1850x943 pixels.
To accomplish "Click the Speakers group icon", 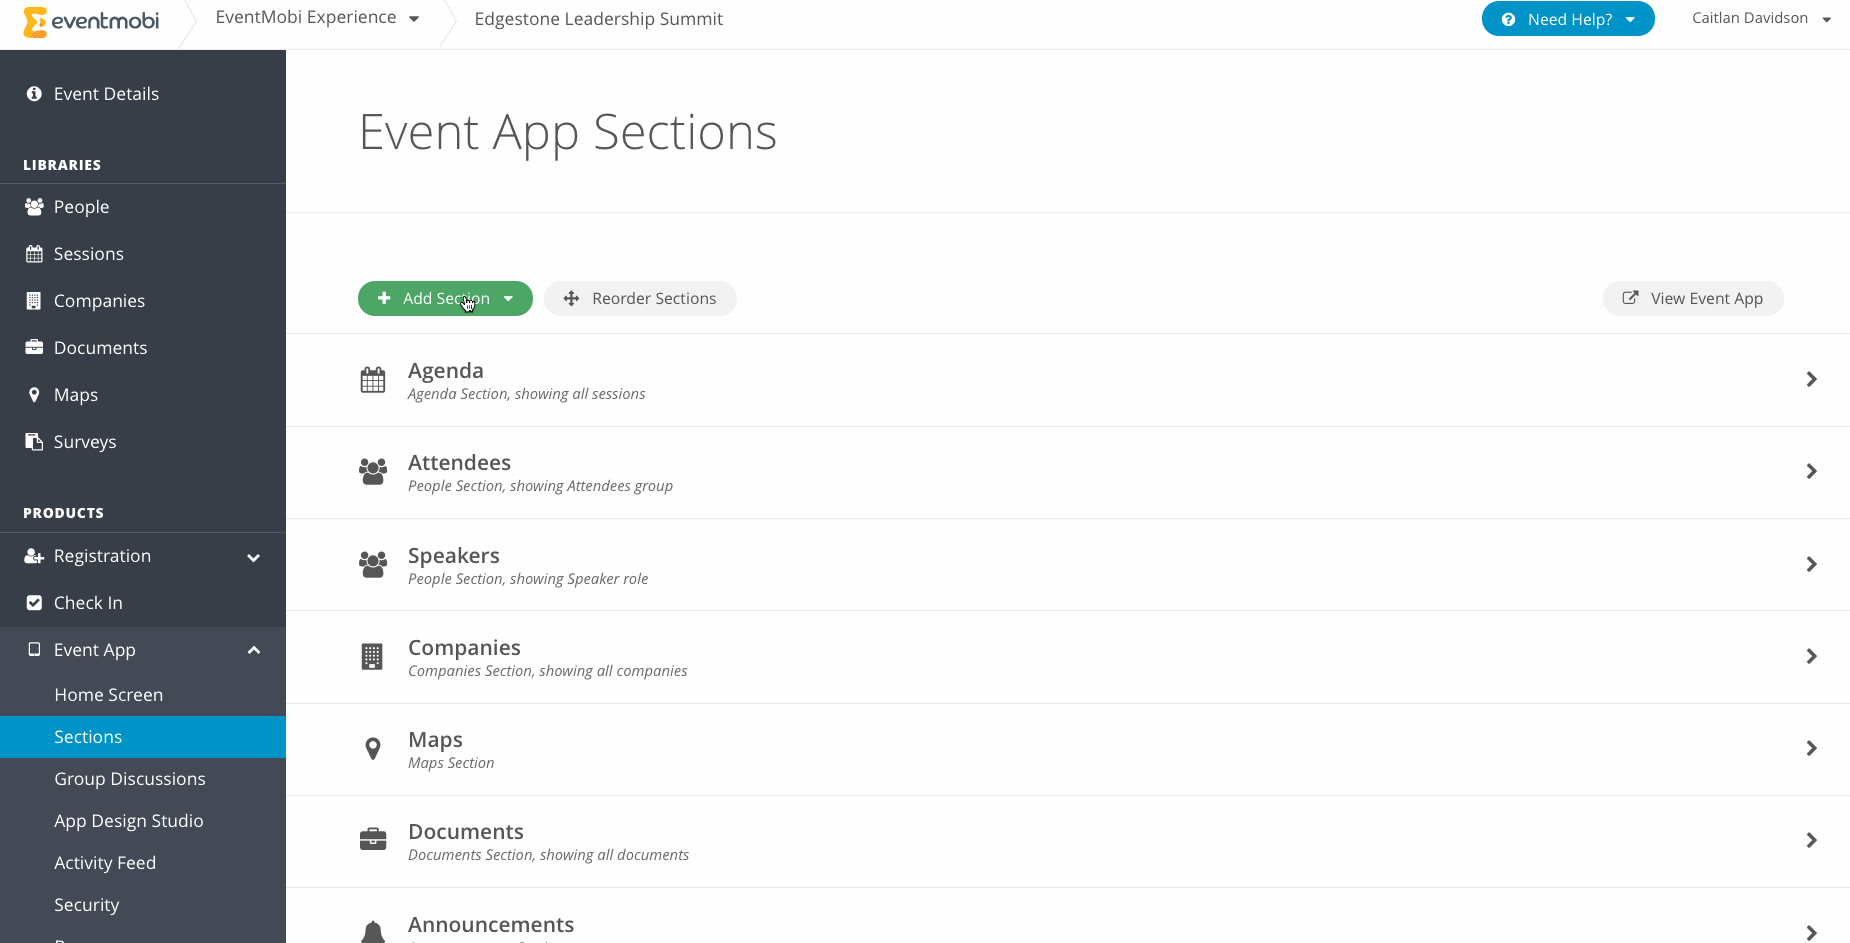I will pos(373,564).
